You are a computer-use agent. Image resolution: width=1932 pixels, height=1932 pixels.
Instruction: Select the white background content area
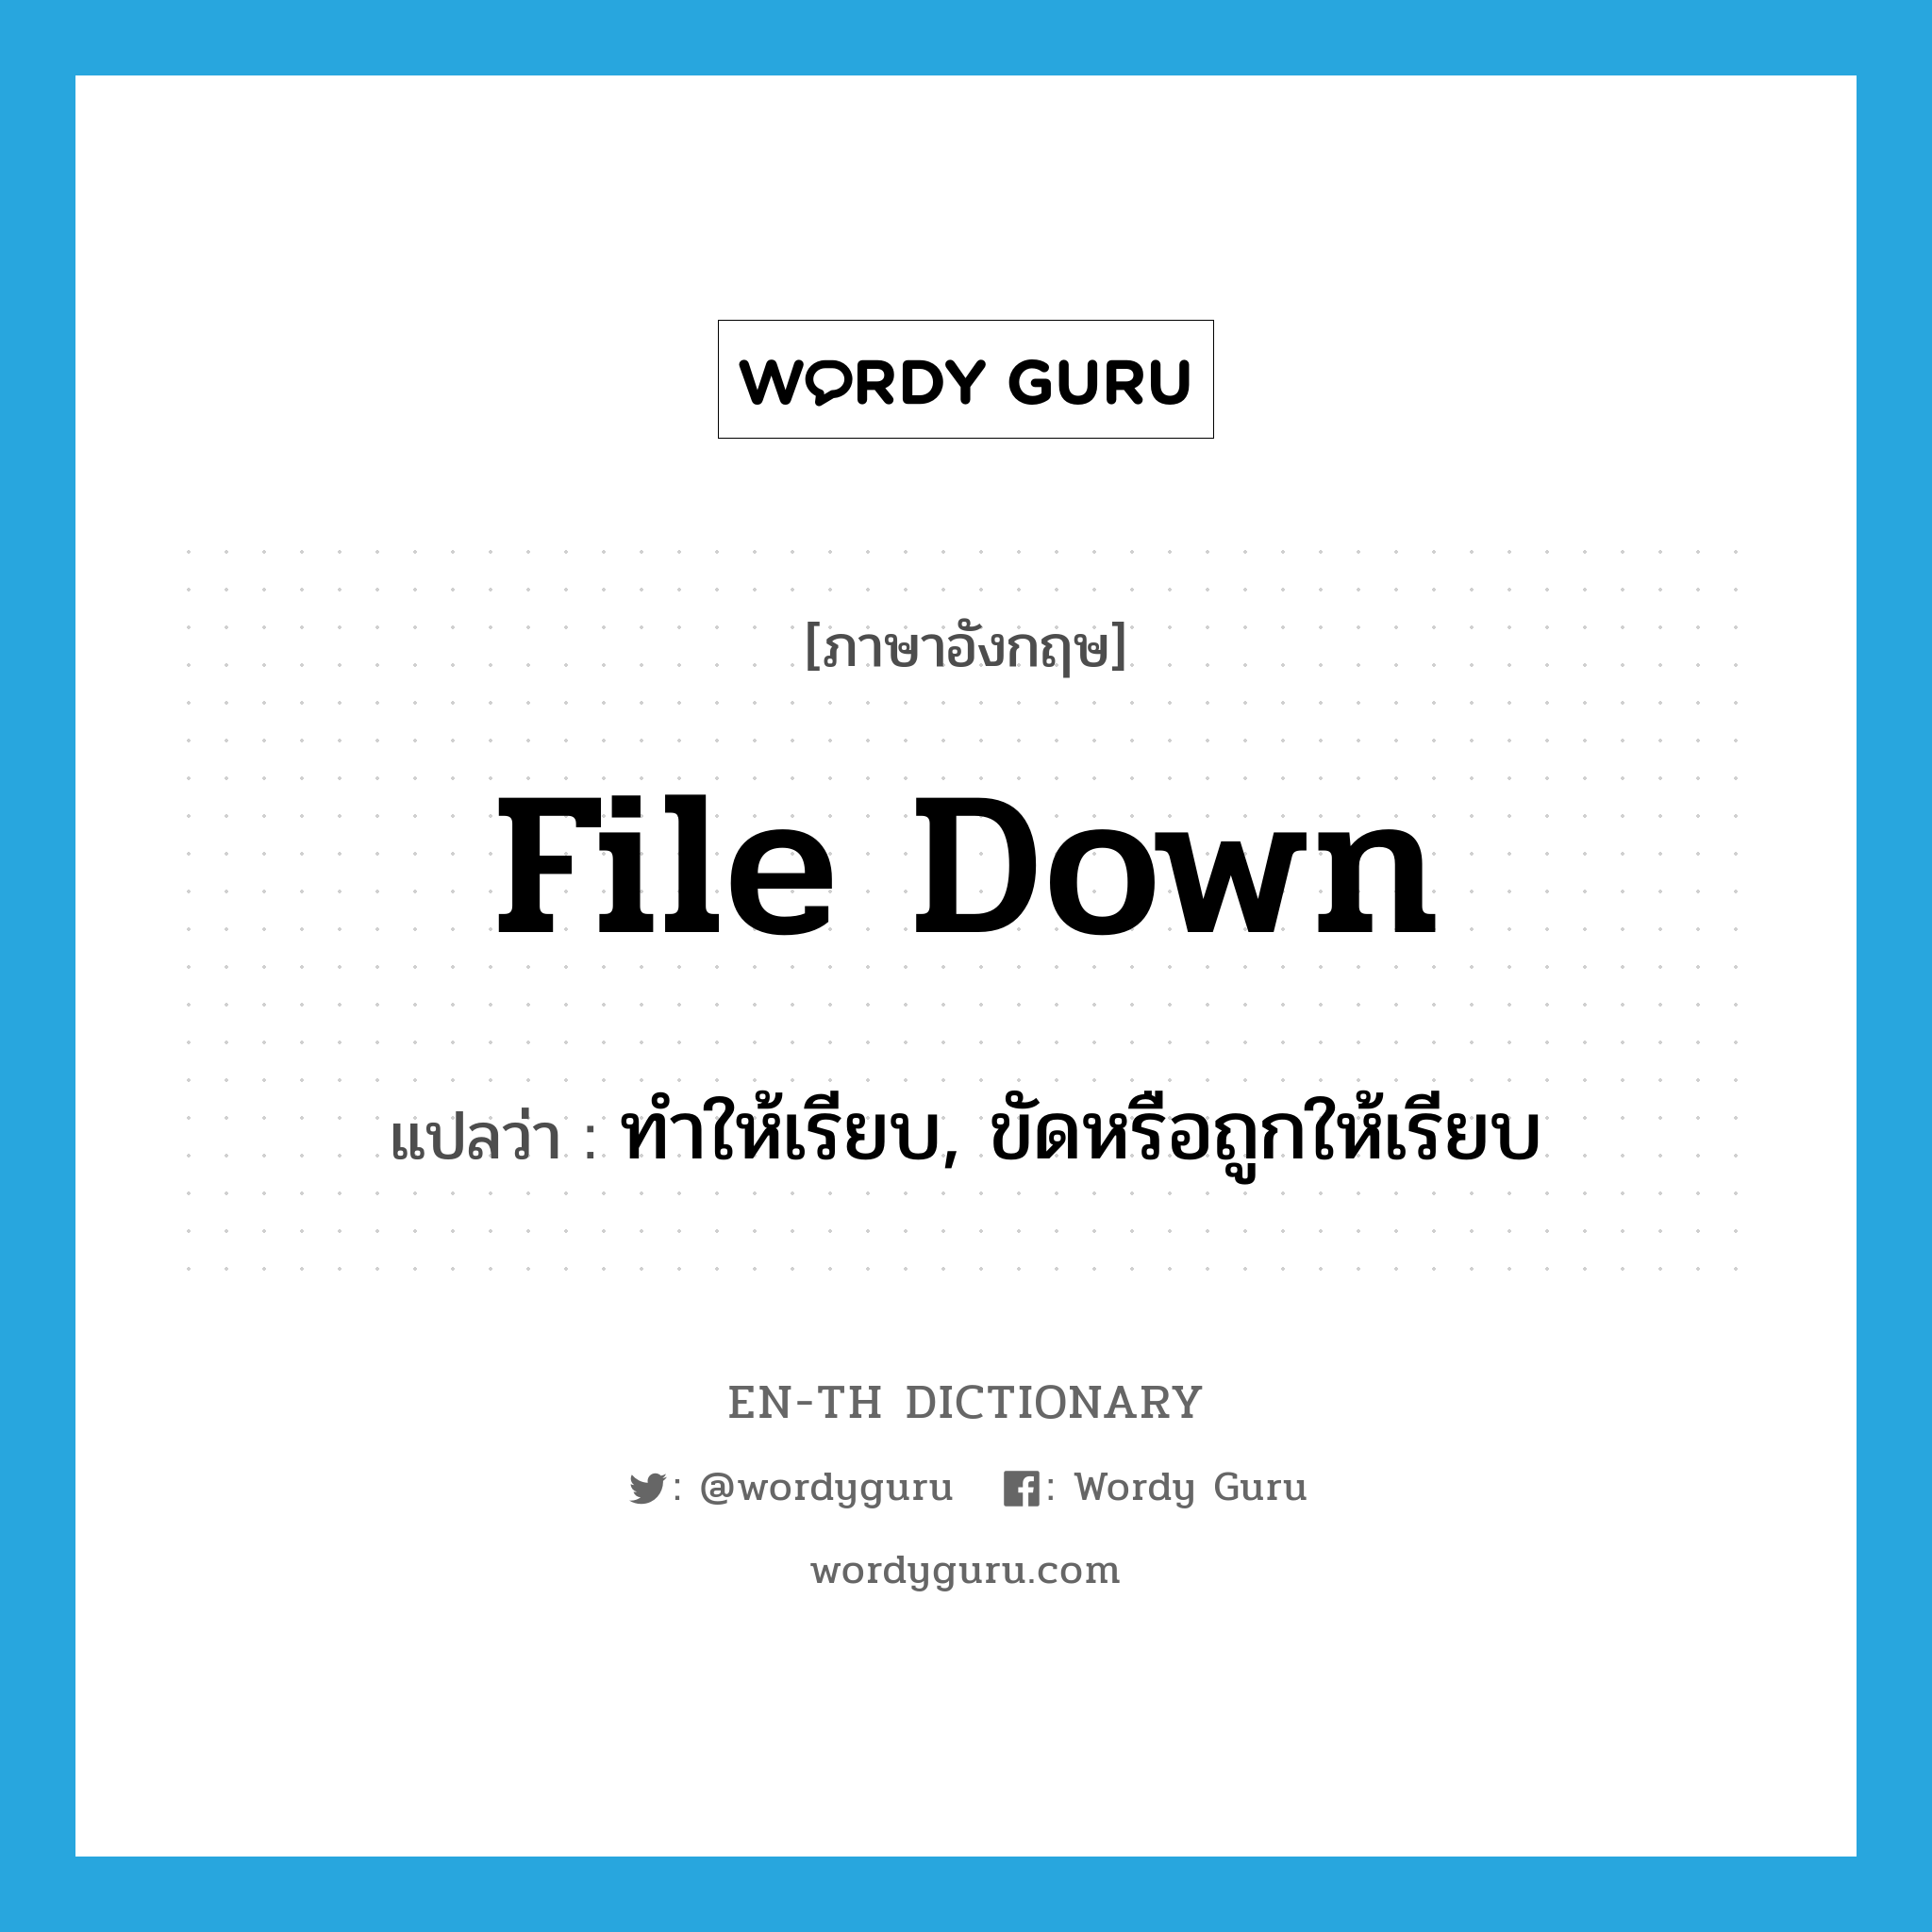(x=966, y=966)
